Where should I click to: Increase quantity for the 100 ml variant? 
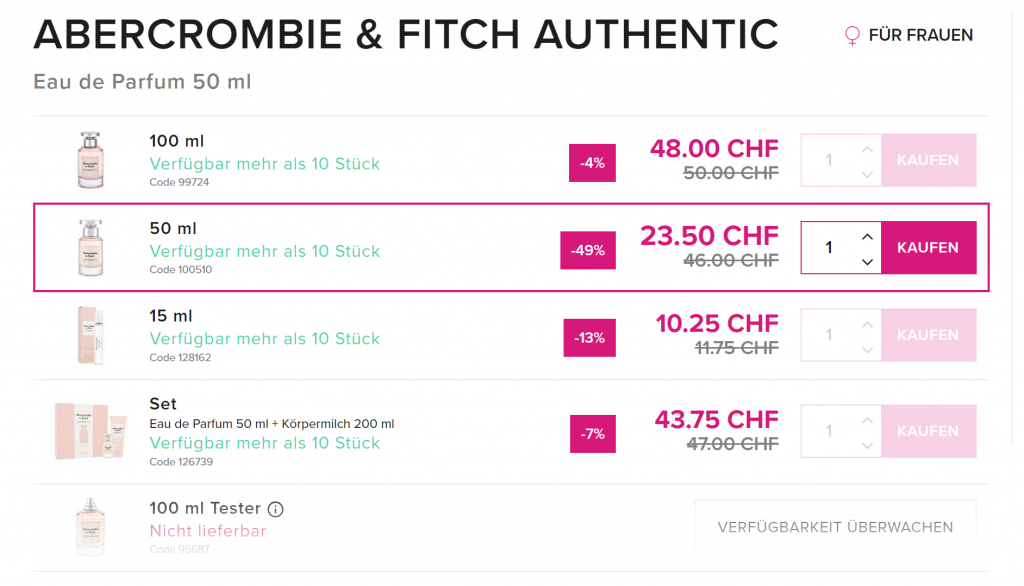[867, 150]
